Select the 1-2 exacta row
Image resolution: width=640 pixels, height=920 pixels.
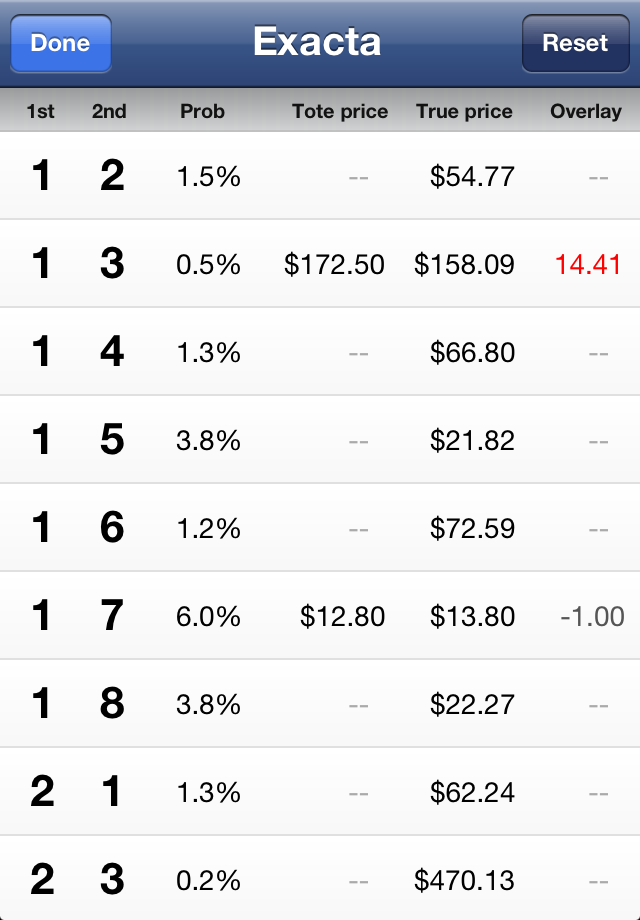pos(320,176)
